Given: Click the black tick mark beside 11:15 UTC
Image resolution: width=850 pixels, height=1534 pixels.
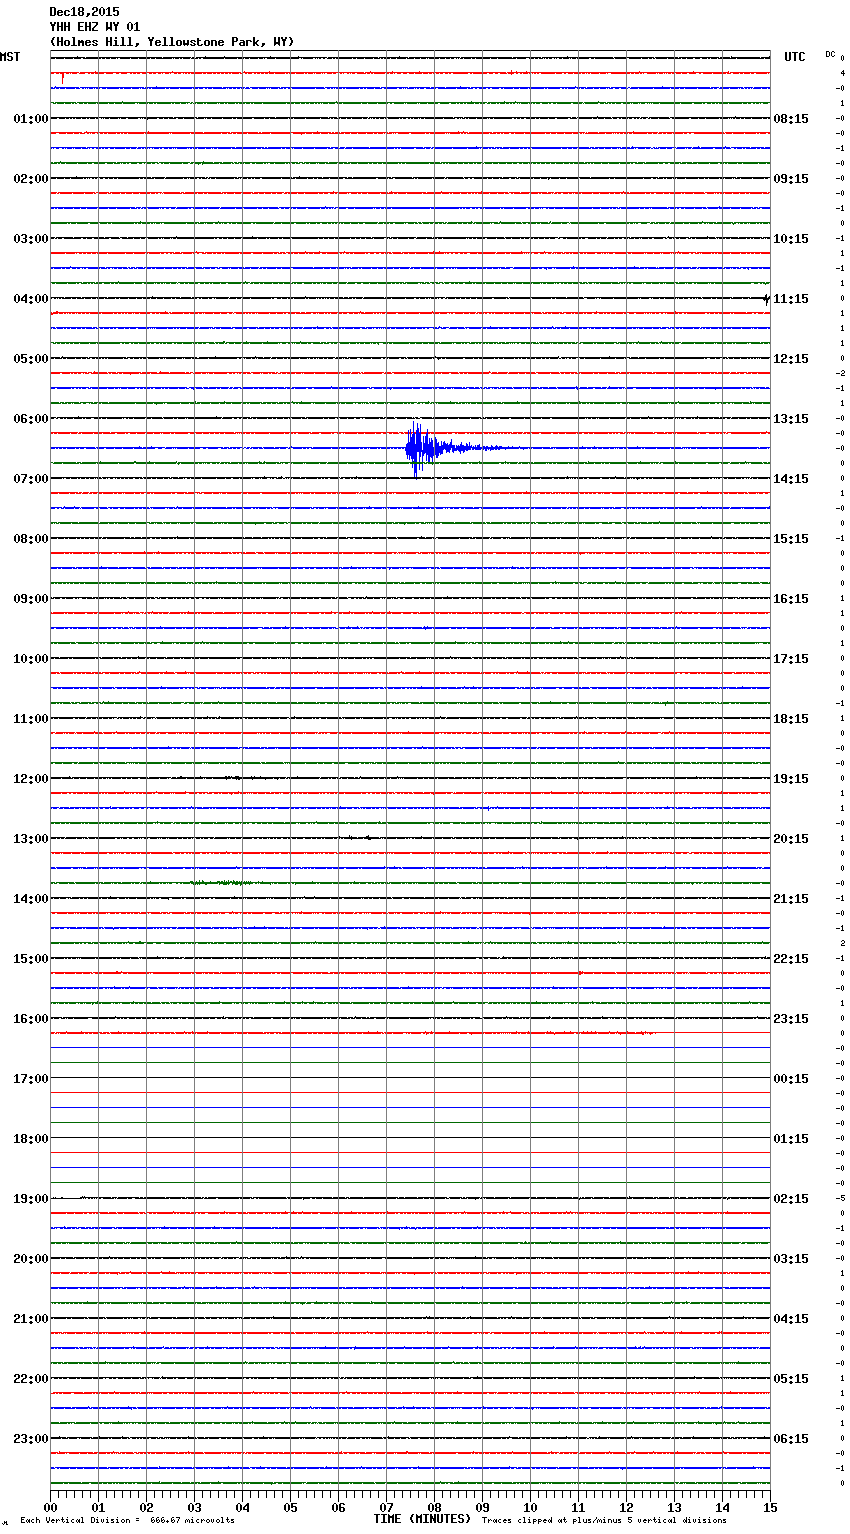Looking at the screenshot, I should (x=766, y=298).
